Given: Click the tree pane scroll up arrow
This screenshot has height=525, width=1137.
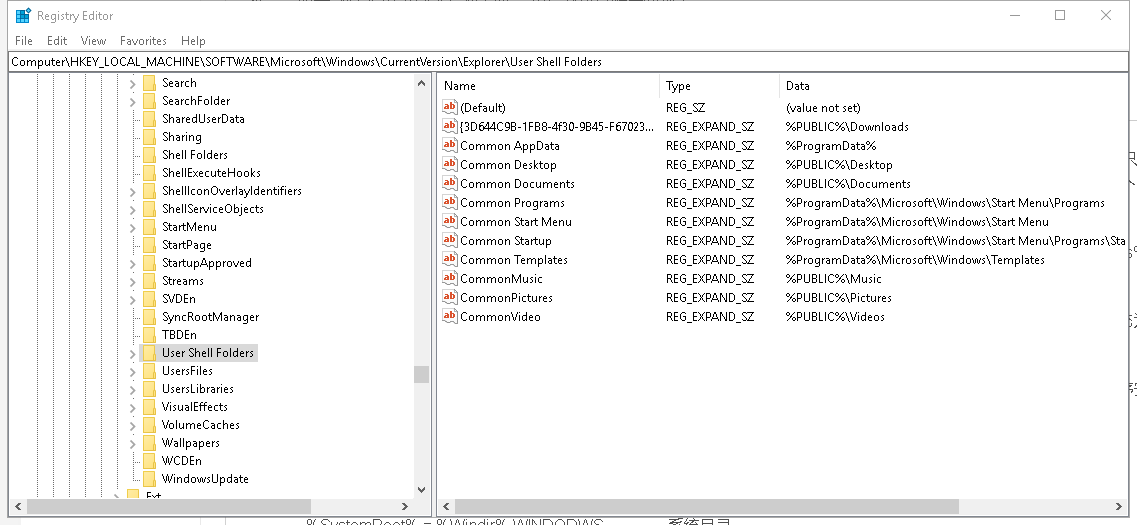Looking at the screenshot, I should click(421, 83).
